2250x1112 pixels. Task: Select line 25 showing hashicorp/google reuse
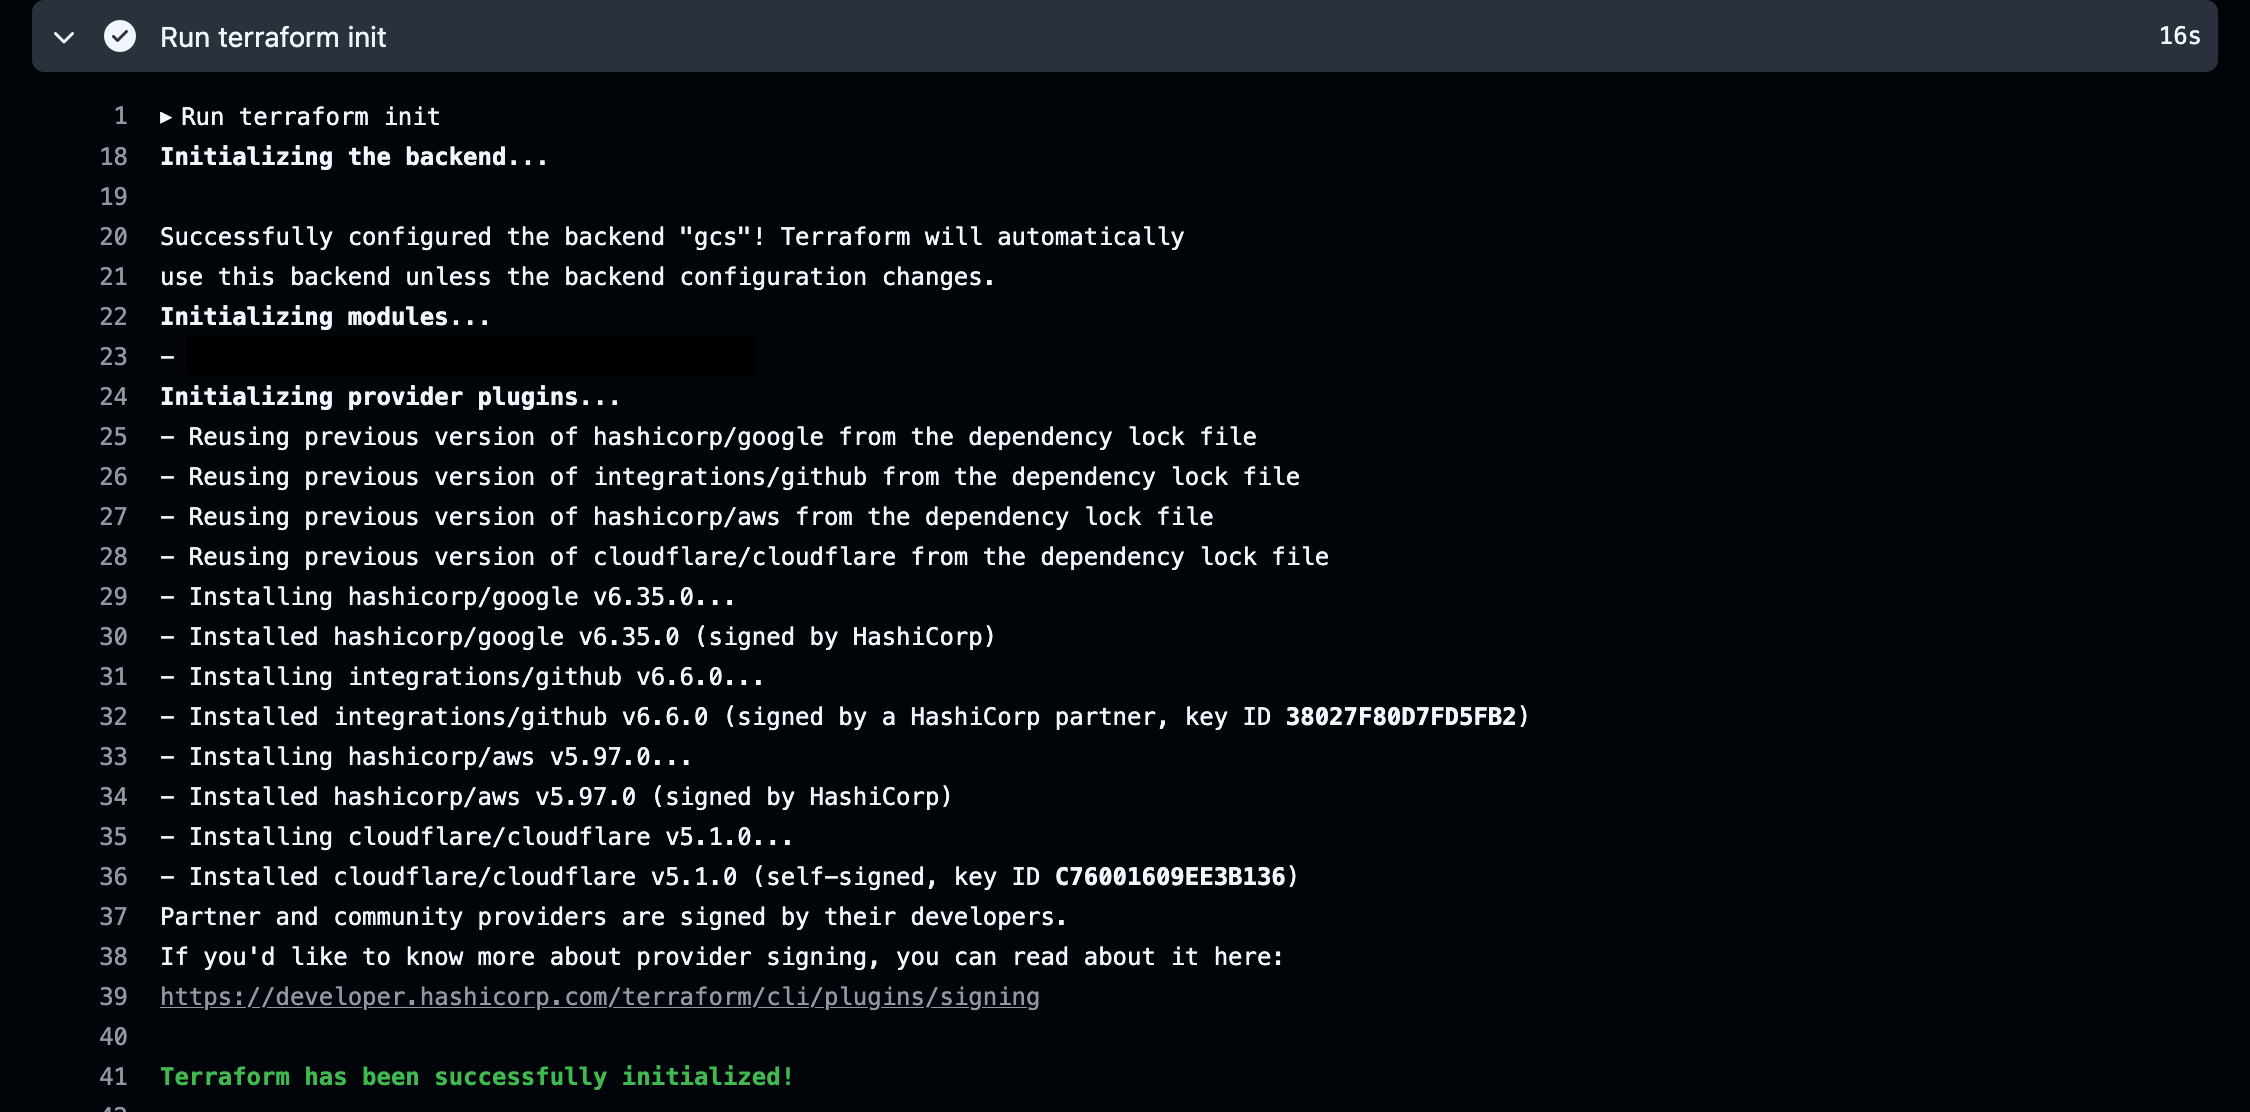pos(708,436)
